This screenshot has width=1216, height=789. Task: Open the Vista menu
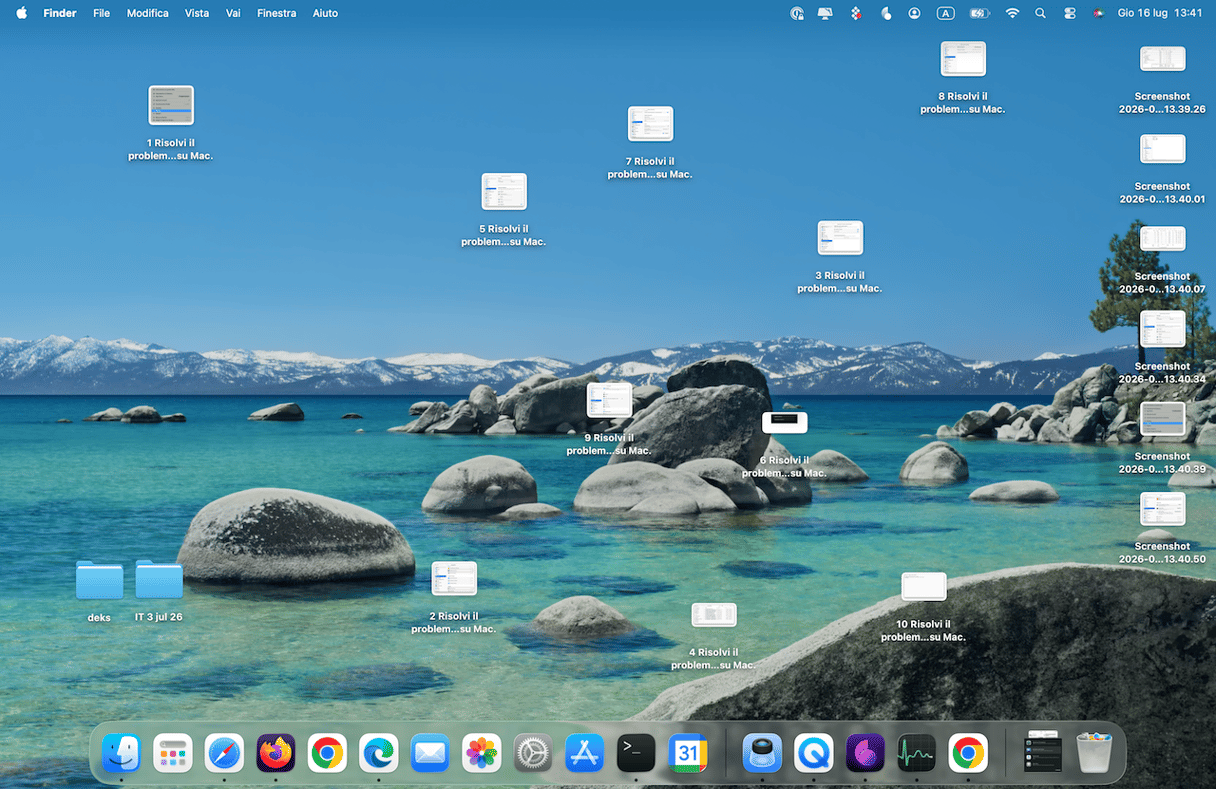[x=197, y=13]
